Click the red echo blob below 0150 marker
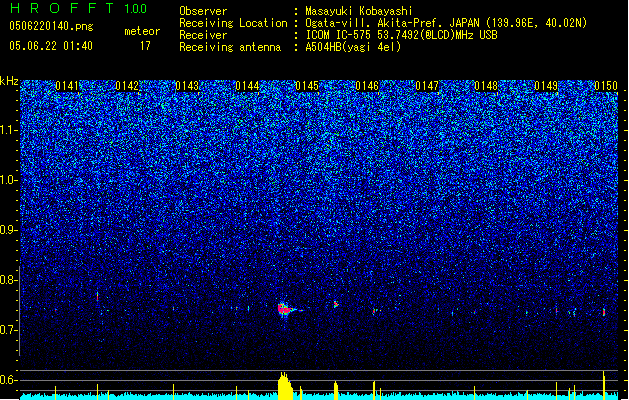 tap(604, 312)
